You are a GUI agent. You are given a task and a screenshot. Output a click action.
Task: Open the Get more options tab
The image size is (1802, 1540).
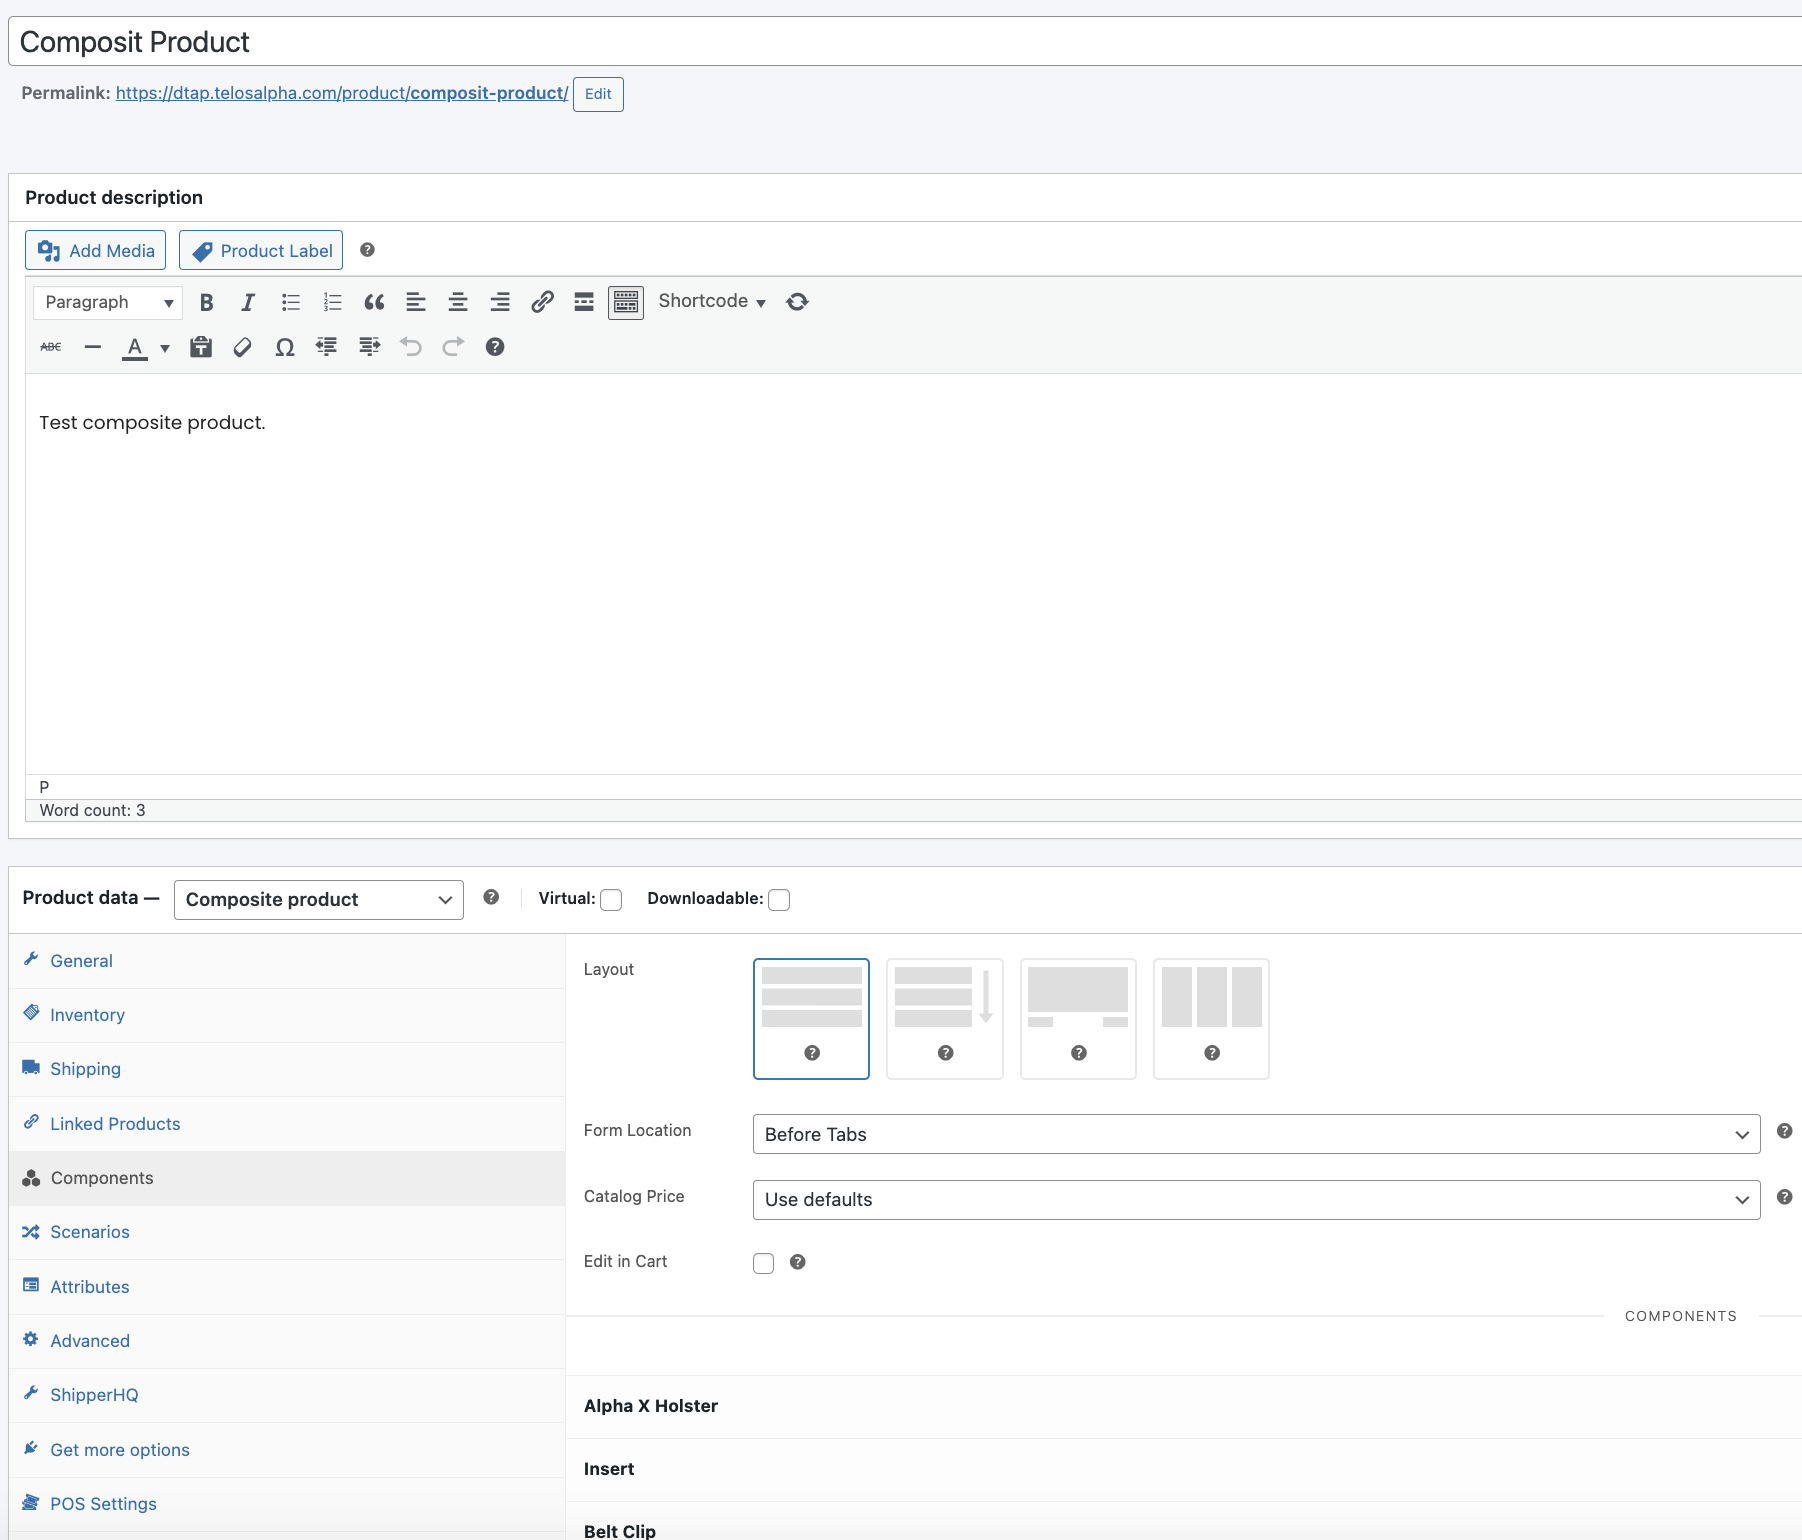[287, 1450]
